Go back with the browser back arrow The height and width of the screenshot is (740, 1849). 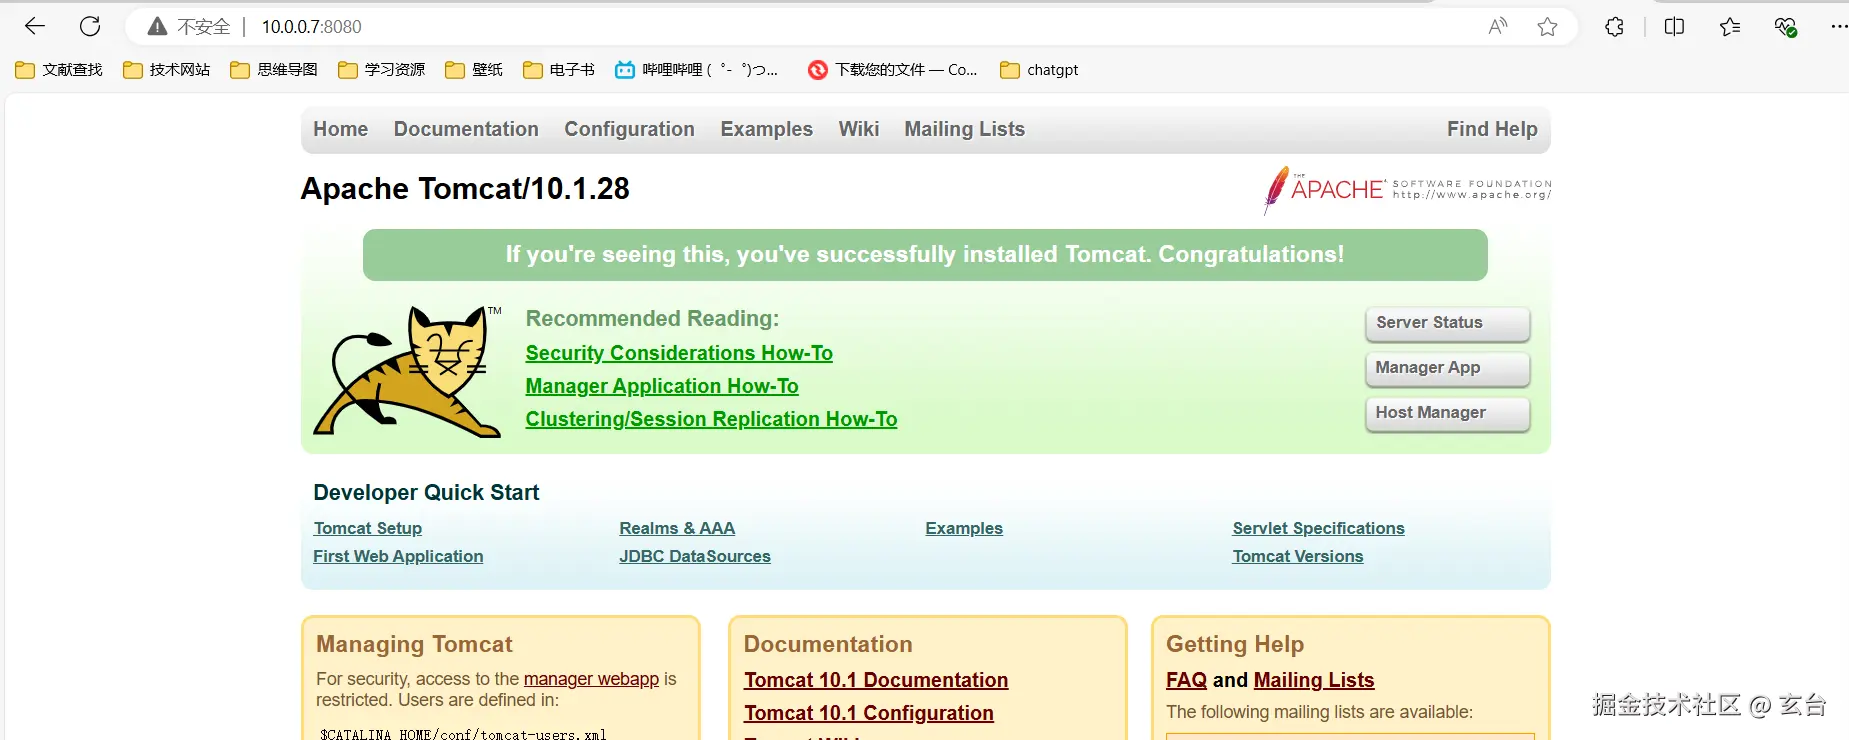[x=35, y=26]
